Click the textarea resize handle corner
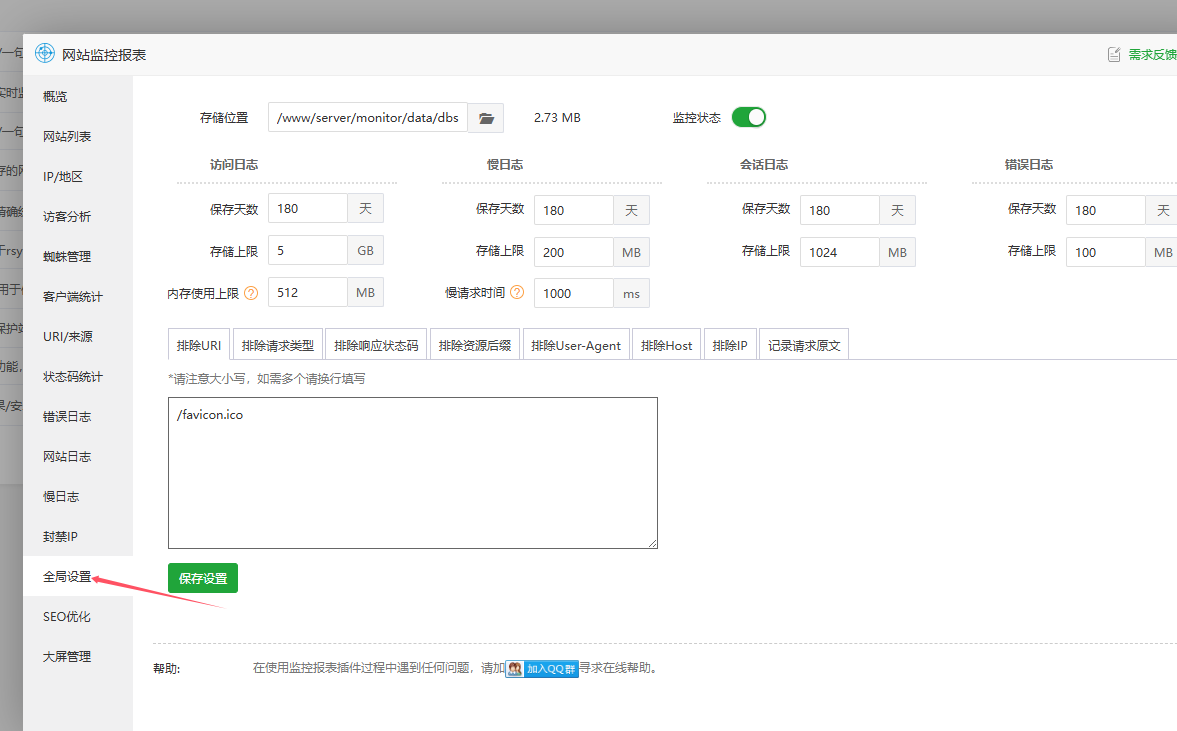The height and width of the screenshot is (731, 1177). 652,543
